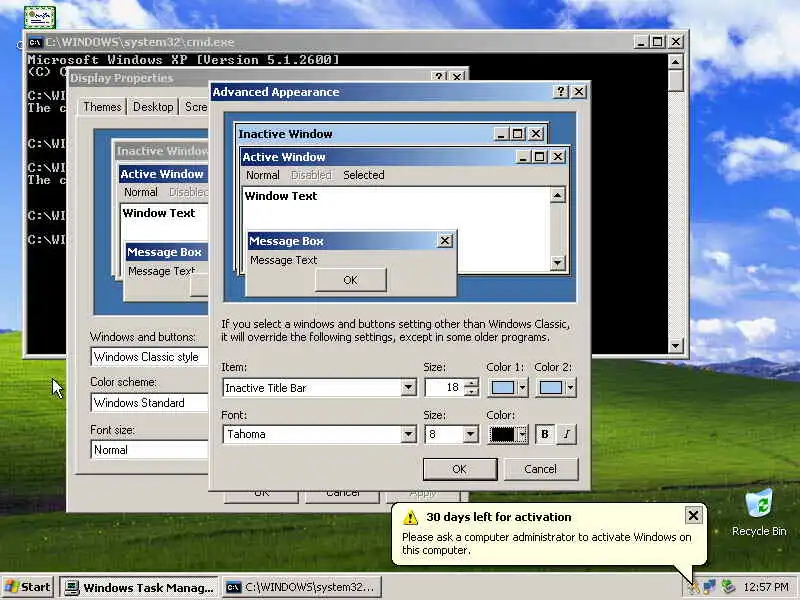The height and width of the screenshot is (600, 800).
Task: Switch to Desktop tab in Display Properties
Action: [153, 107]
